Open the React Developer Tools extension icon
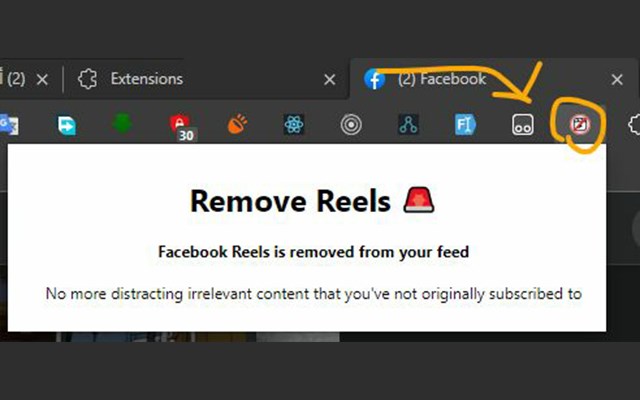 coord(294,124)
